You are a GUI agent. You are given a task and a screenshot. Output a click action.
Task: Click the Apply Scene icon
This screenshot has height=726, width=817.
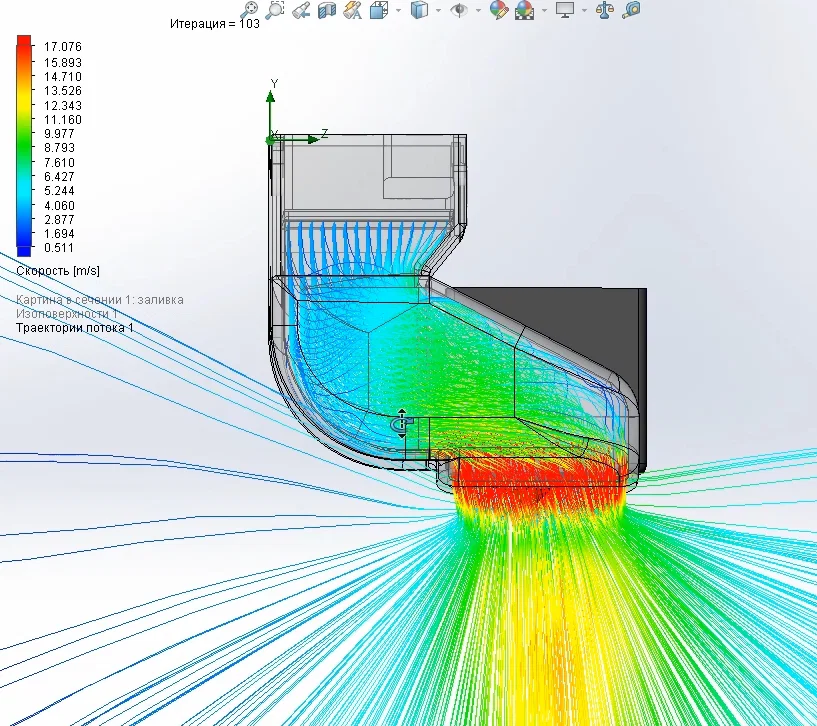point(524,10)
